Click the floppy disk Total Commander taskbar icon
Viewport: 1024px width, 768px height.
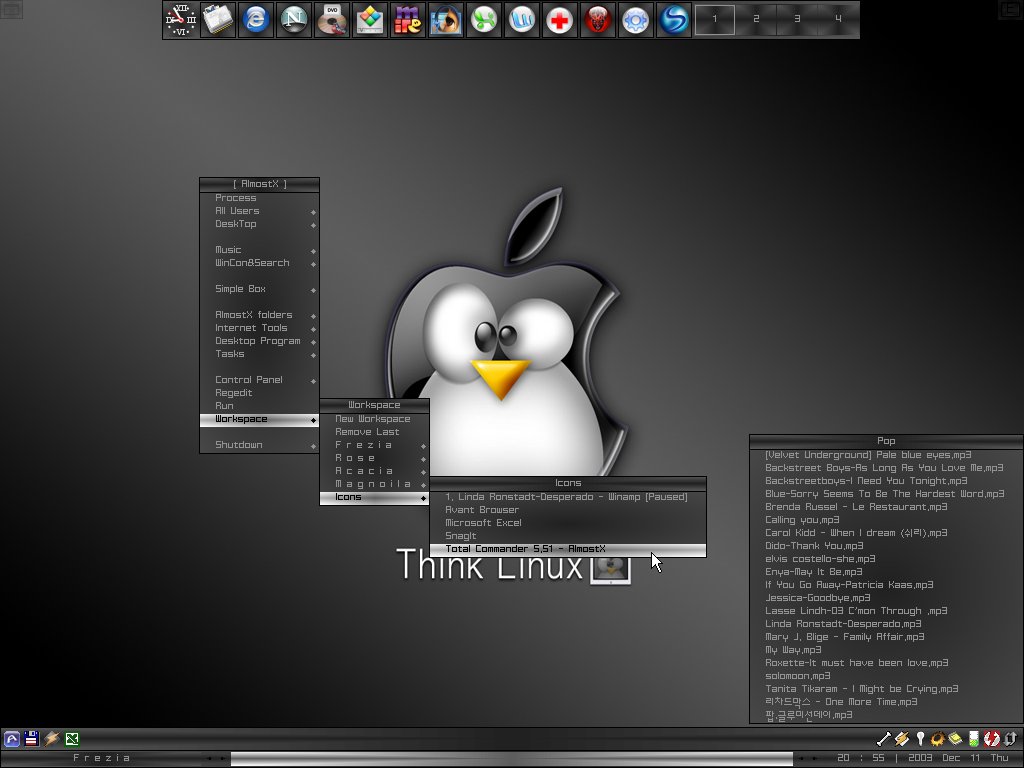pyautogui.click(x=31, y=739)
